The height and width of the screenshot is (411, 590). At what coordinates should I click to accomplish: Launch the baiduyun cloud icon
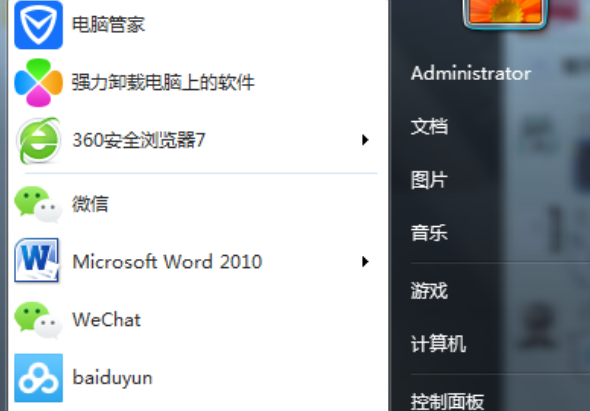point(38,378)
